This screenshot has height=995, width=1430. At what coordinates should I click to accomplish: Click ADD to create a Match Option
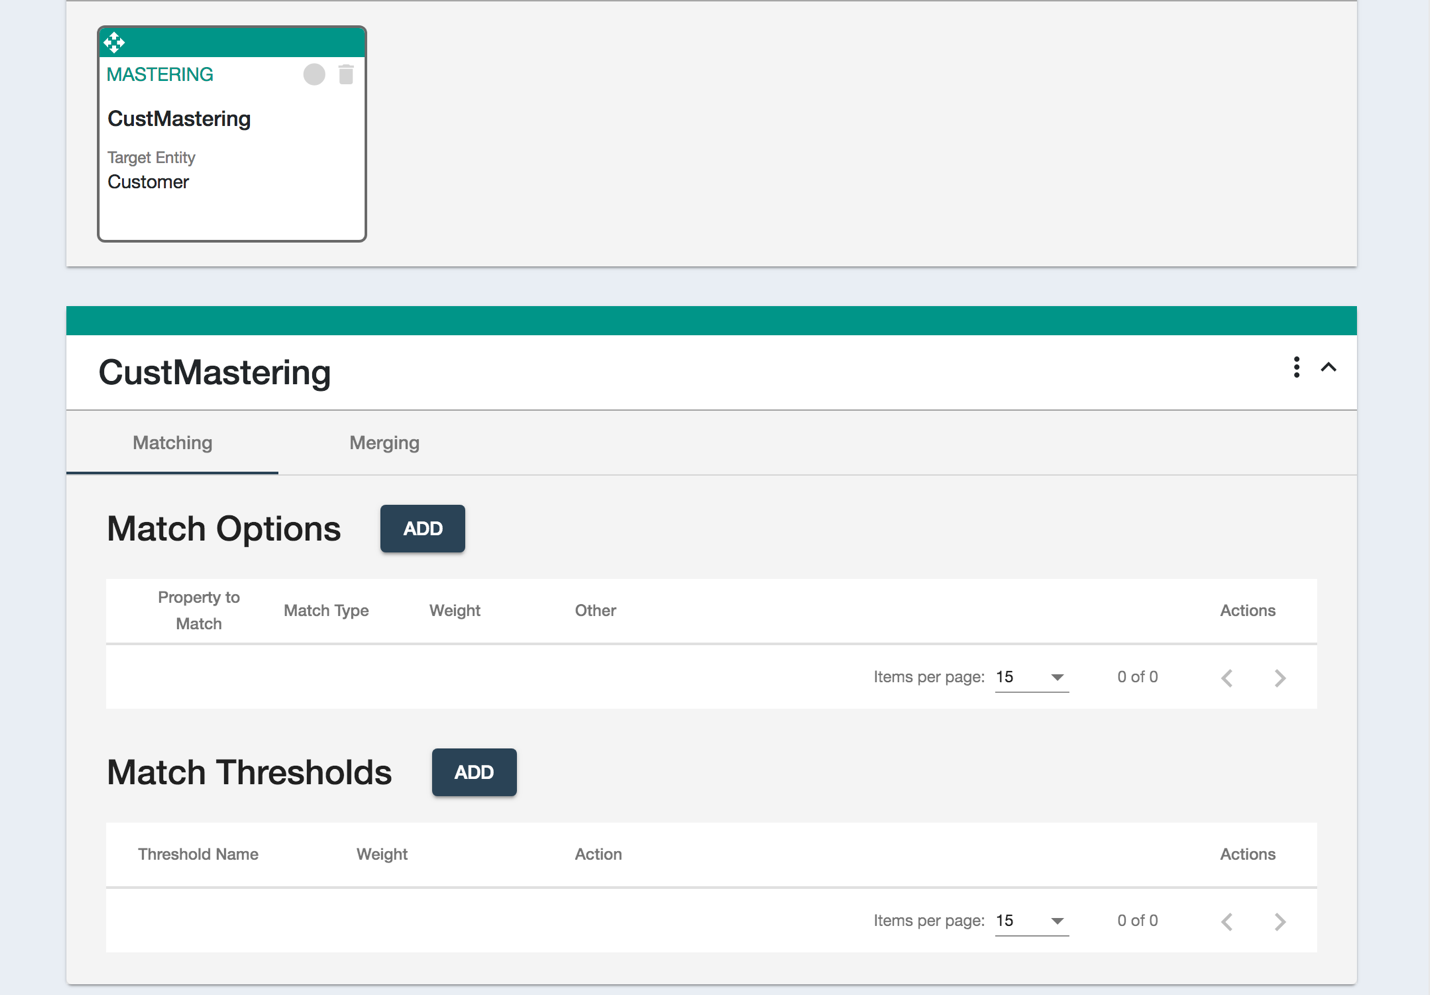[x=422, y=528]
